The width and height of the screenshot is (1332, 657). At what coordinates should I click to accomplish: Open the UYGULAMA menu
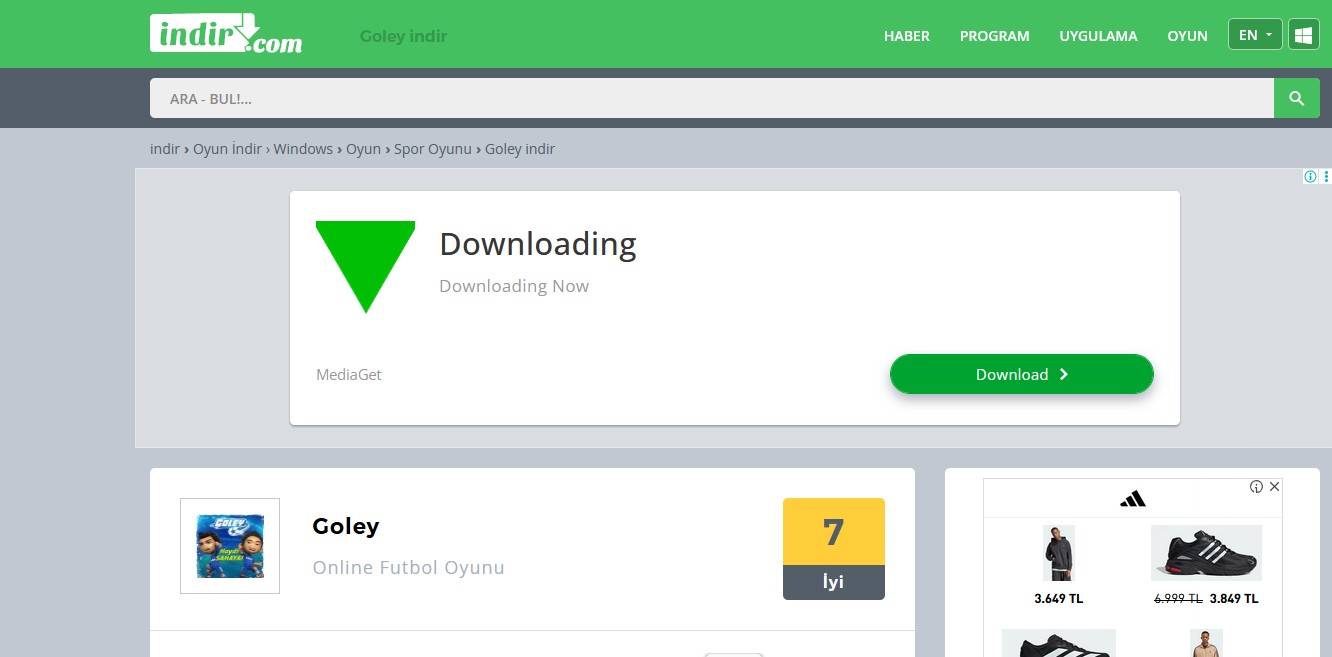1099,36
